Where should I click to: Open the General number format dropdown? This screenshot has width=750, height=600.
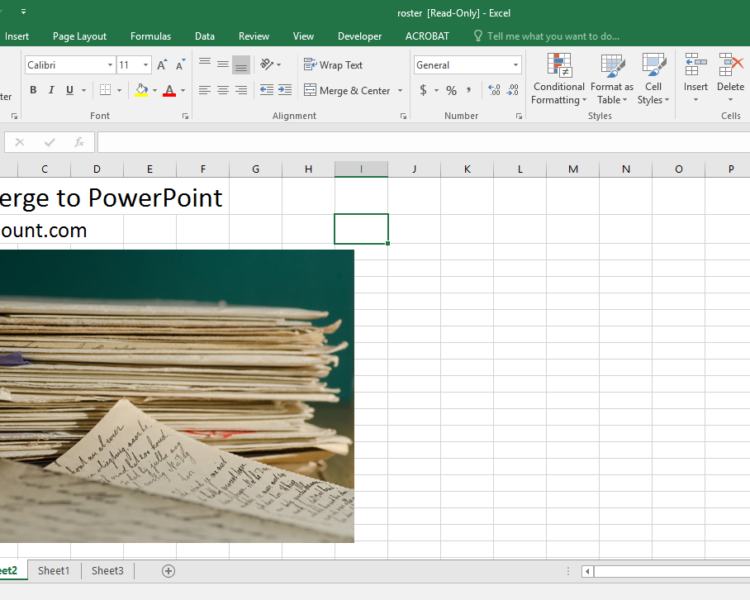point(516,65)
